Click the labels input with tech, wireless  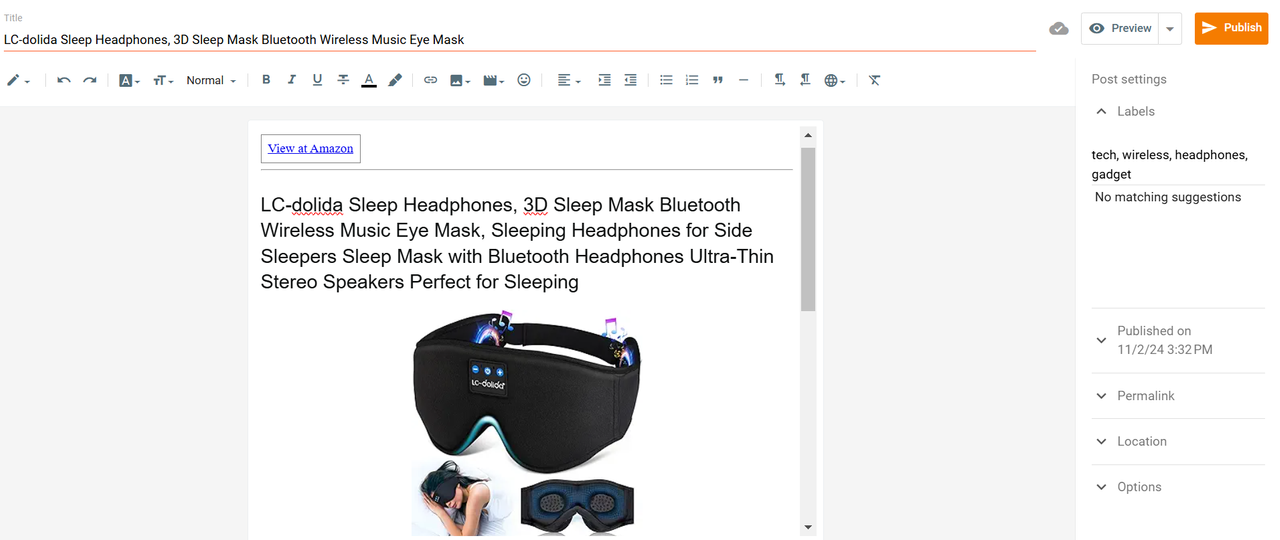point(1178,164)
